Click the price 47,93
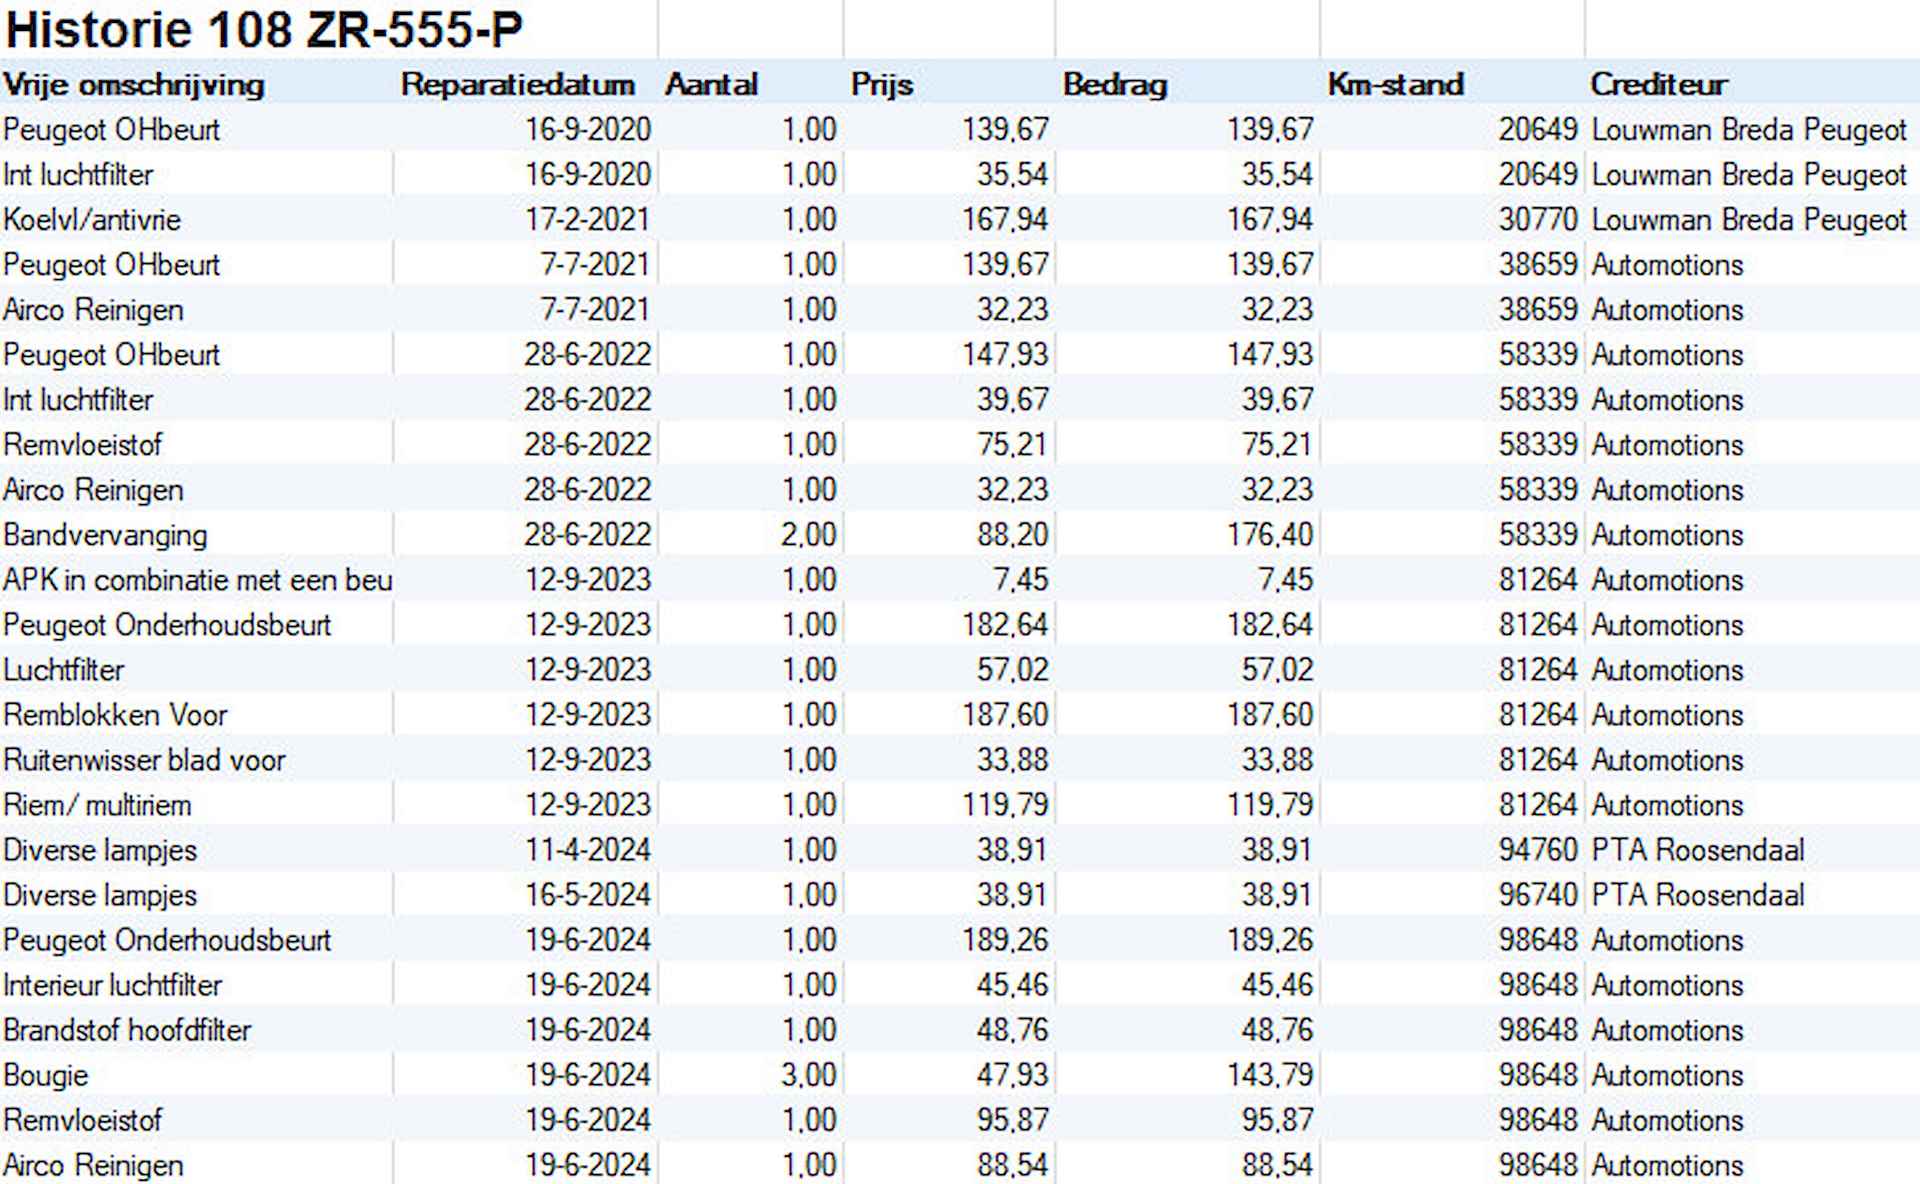Image resolution: width=1920 pixels, height=1184 pixels. coord(1013,1075)
